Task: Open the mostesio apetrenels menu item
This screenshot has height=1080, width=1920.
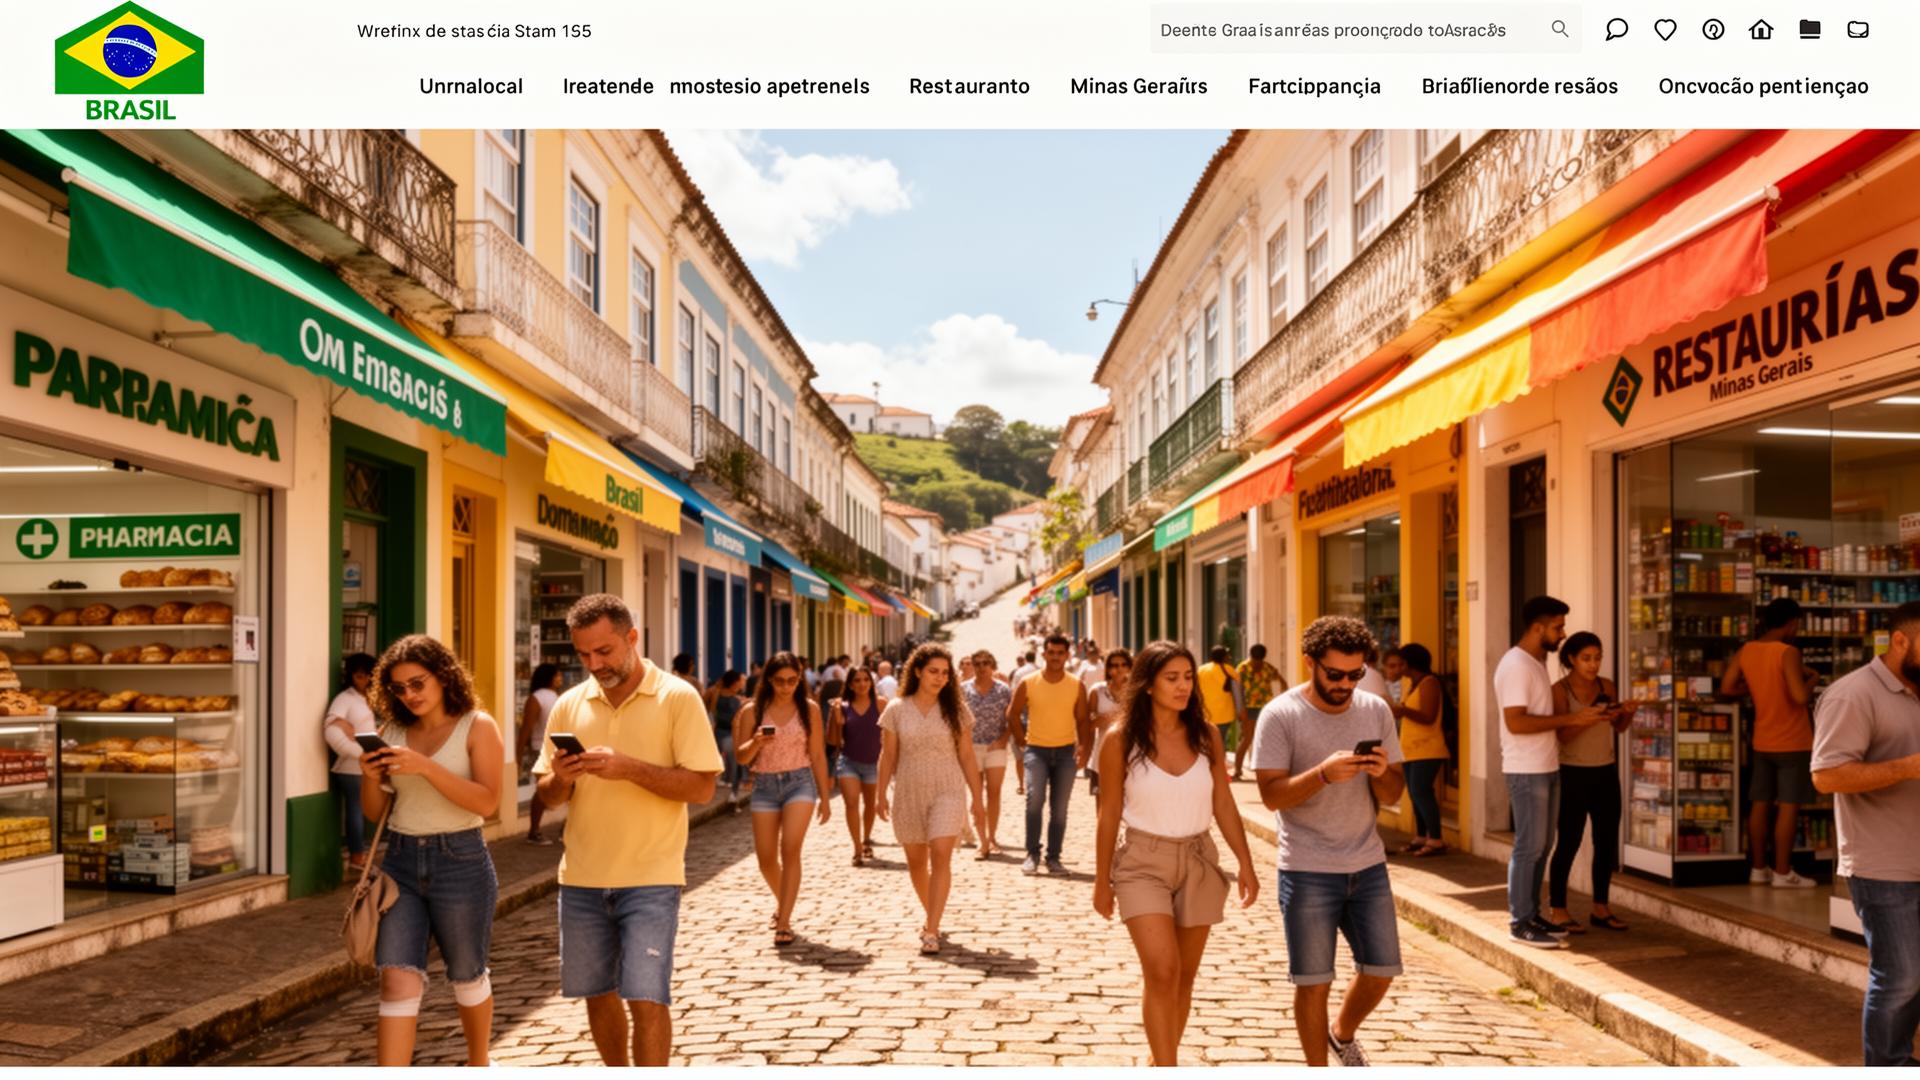Action: click(769, 86)
